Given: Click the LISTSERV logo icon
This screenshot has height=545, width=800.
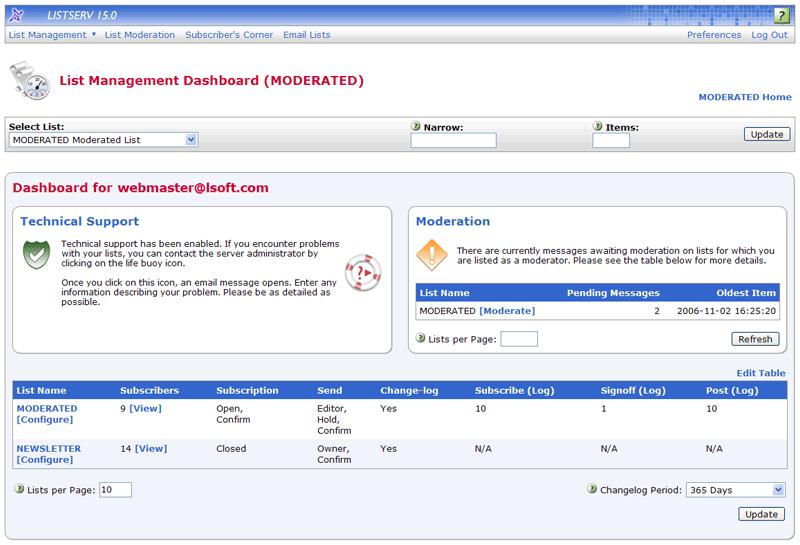Looking at the screenshot, I should 17,15.
